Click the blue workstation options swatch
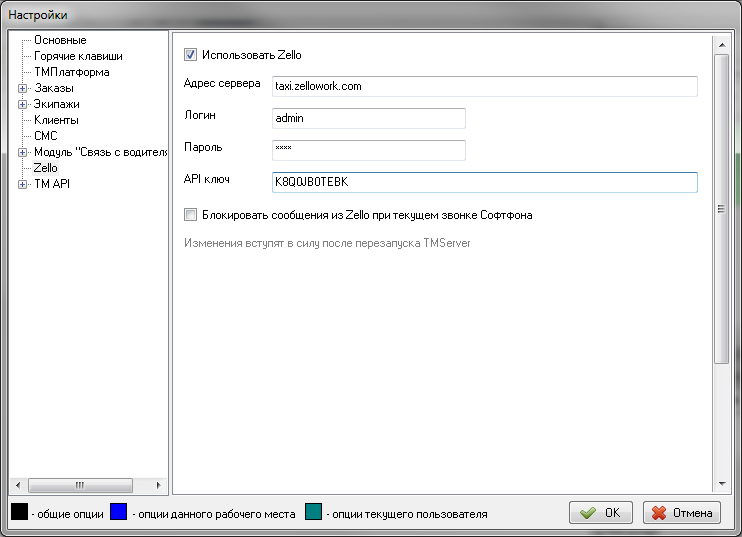 click(118, 513)
